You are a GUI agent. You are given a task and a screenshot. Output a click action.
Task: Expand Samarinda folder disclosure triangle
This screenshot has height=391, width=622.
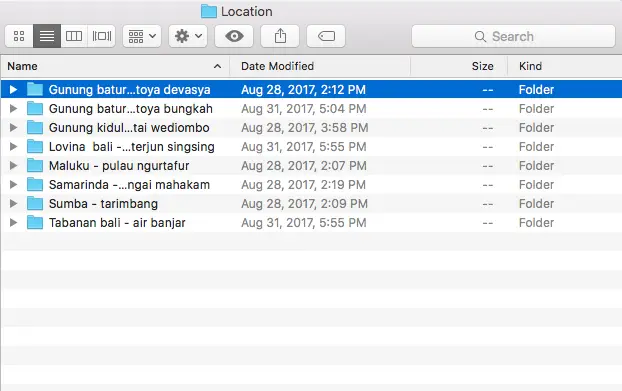(x=13, y=185)
